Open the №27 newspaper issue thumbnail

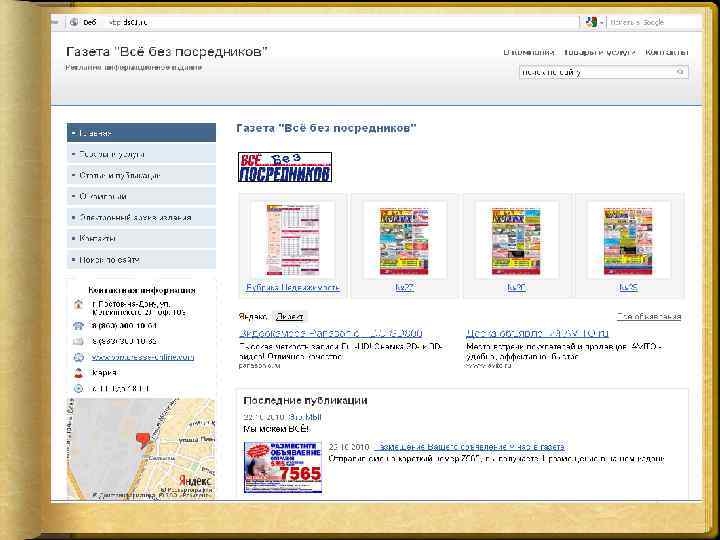pyautogui.click(x=404, y=241)
